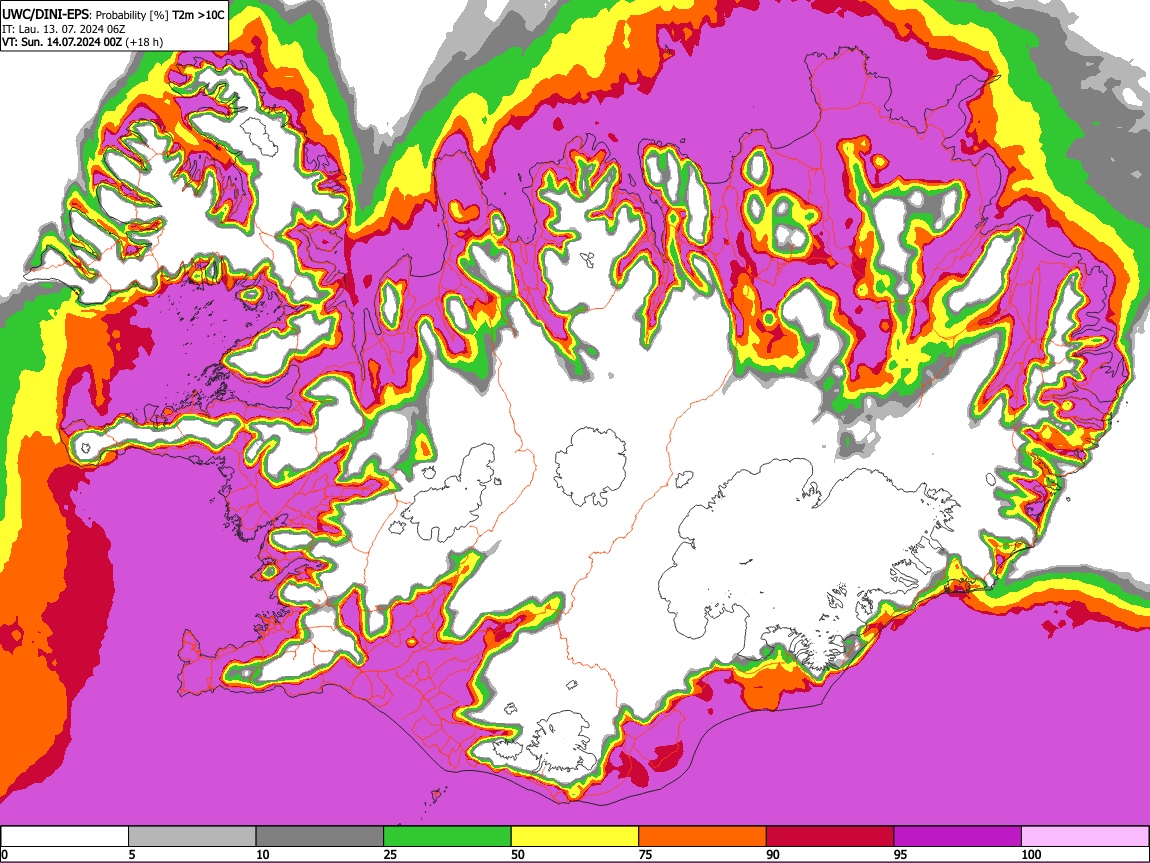
Task: Click the '(+18 h)' forecast offset text
Action: (144, 42)
